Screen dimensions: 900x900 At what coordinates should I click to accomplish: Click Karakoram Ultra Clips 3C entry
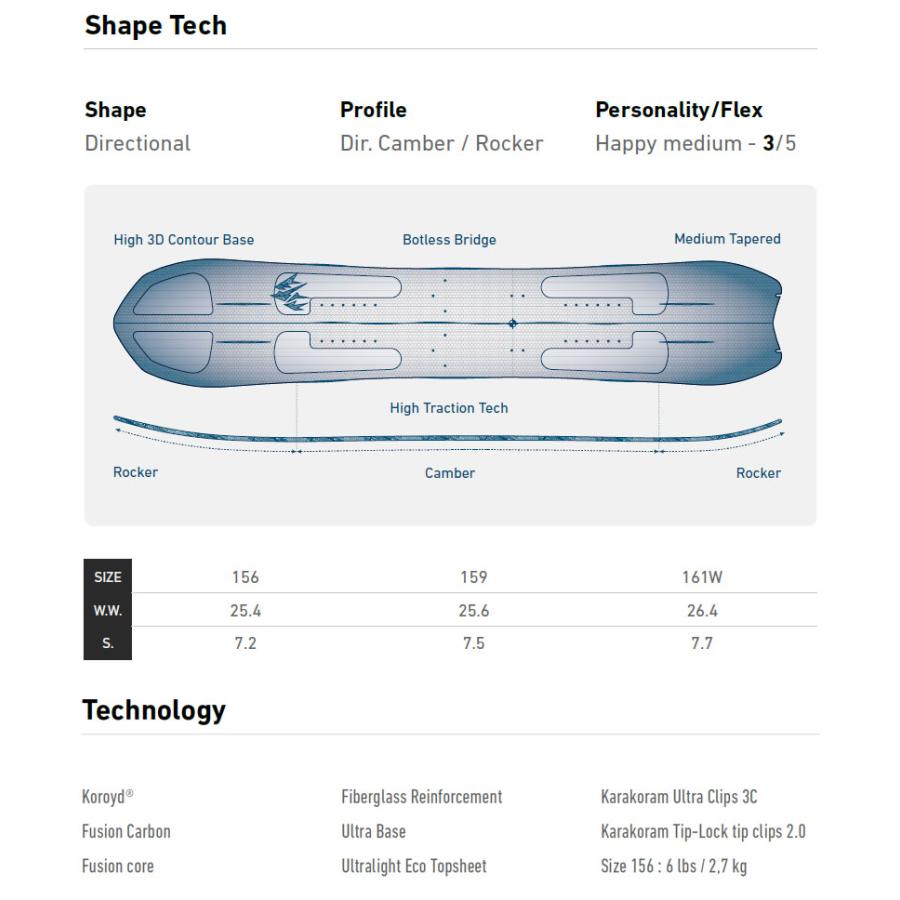pyautogui.click(x=679, y=797)
